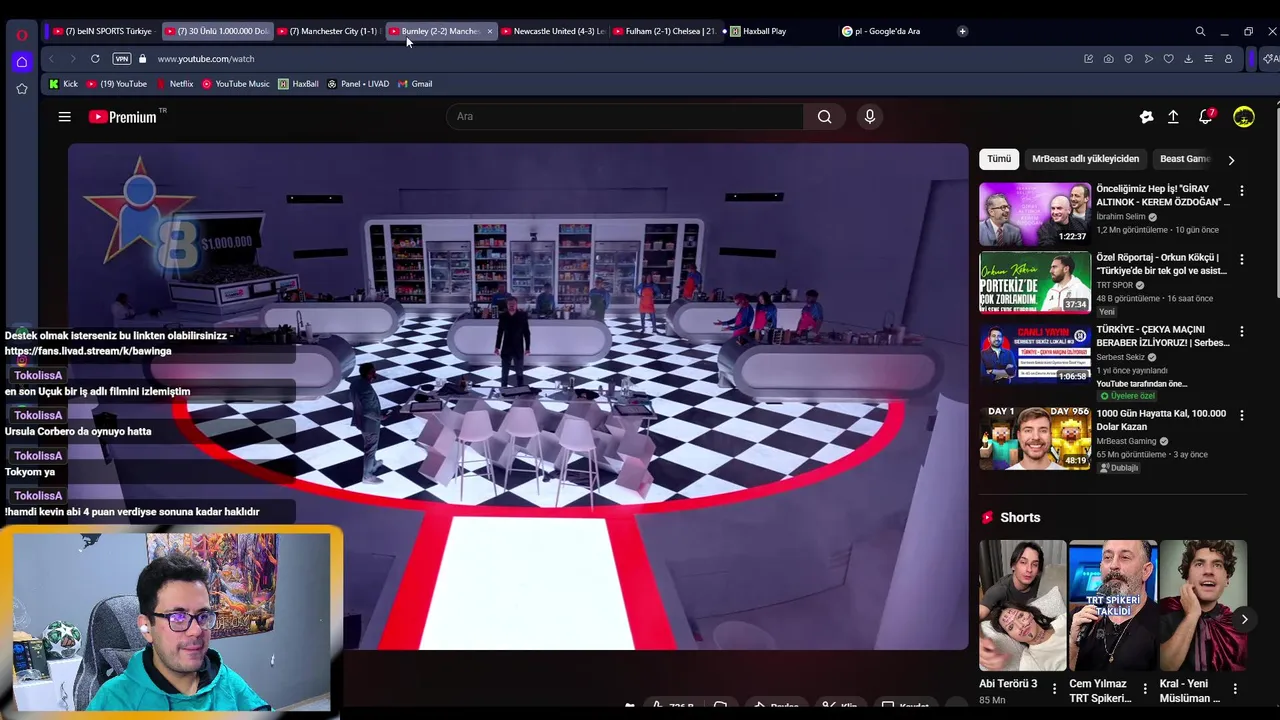The width and height of the screenshot is (1280, 720).
Task: Open the browser downloads icon
Action: click(1188, 59)
